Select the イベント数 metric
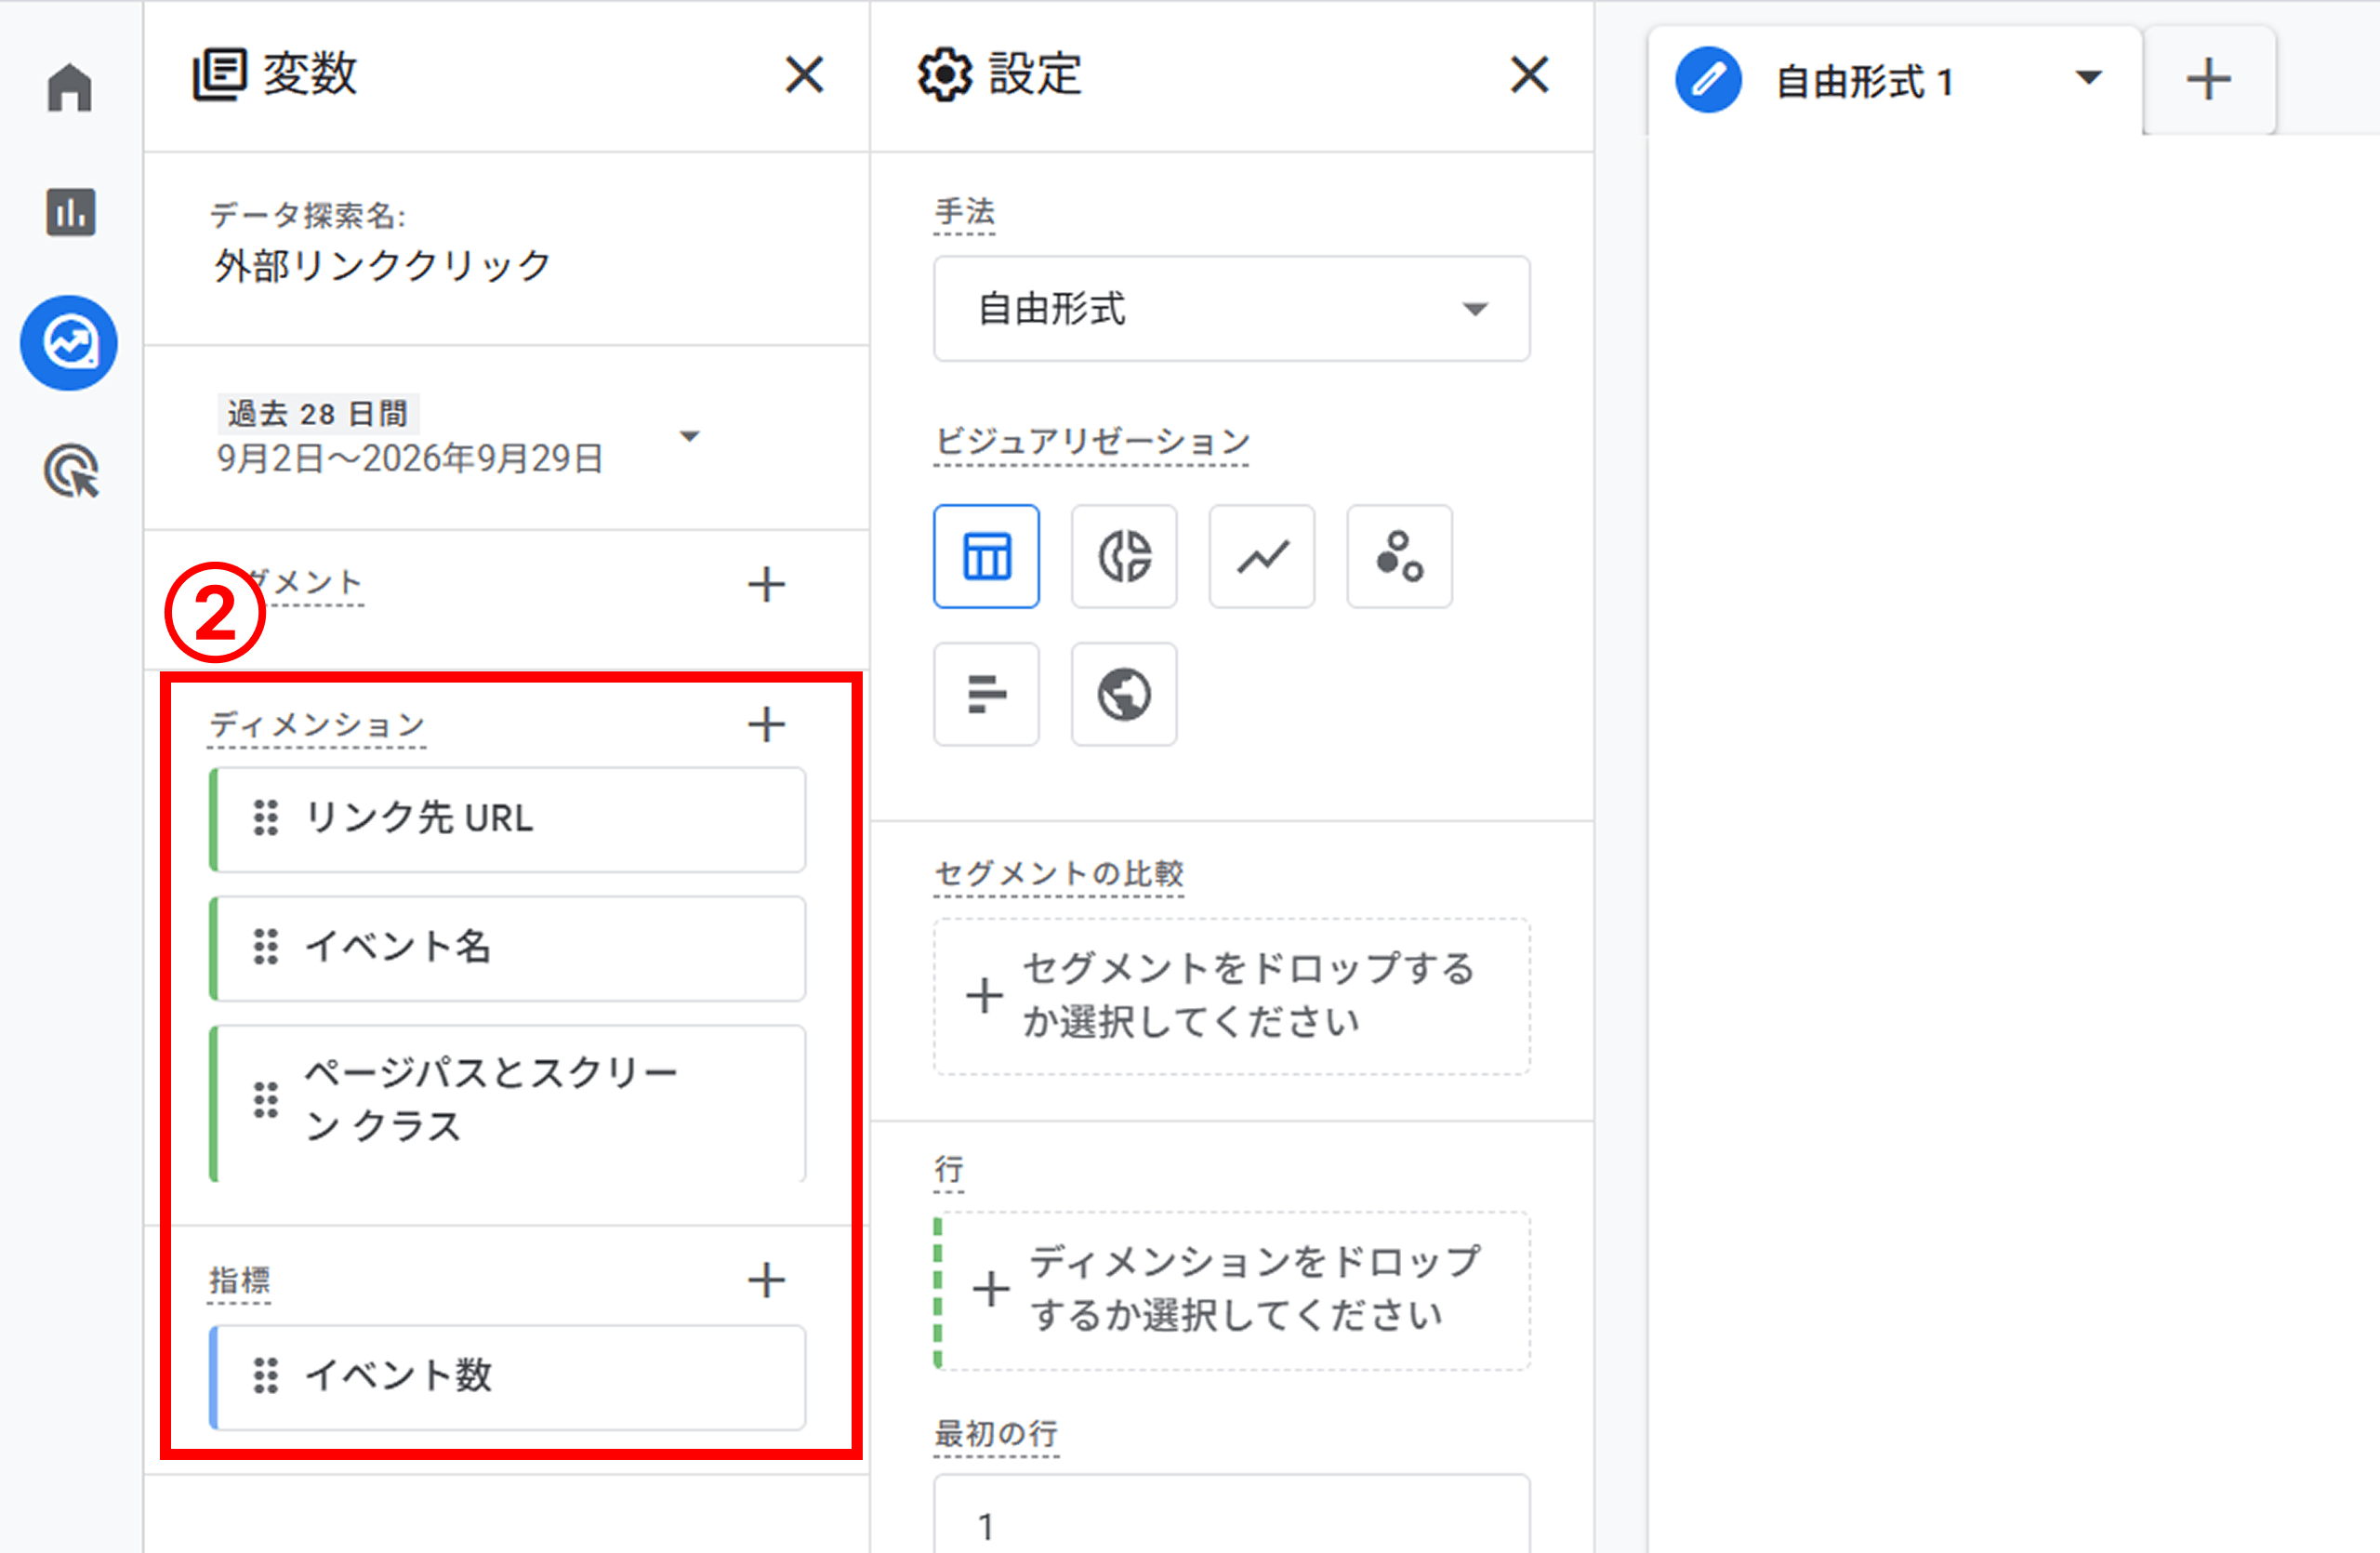 point(508,1377)
